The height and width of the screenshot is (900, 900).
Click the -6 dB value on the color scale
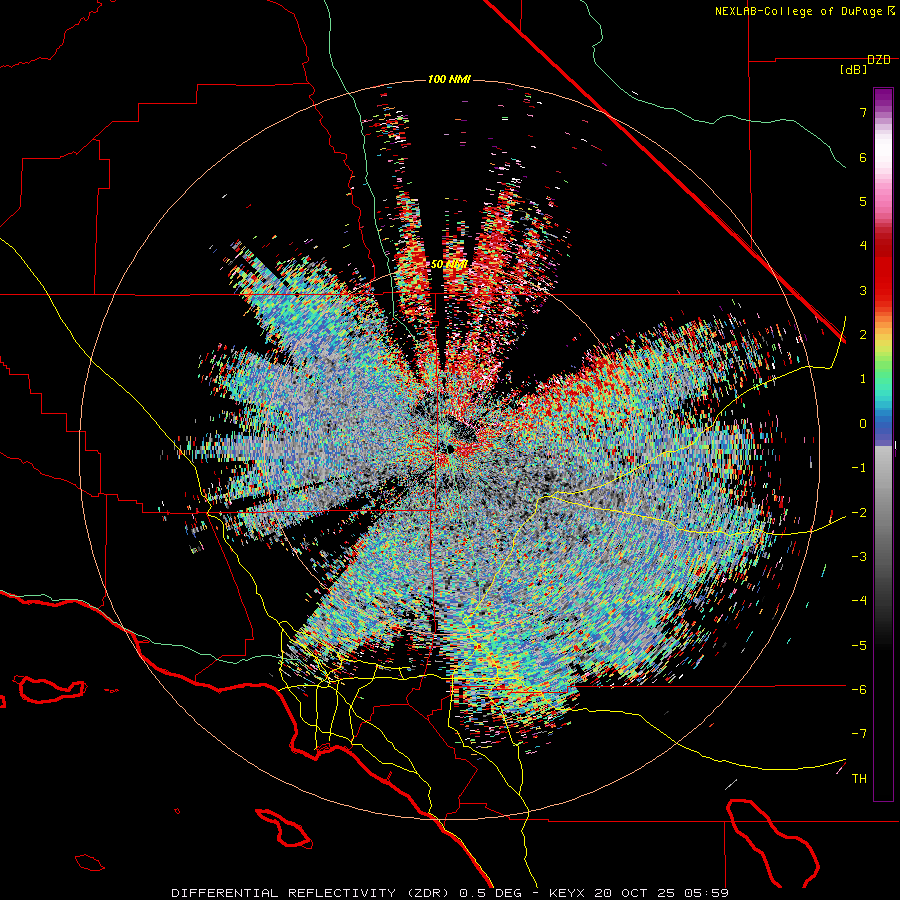point(859,690)
